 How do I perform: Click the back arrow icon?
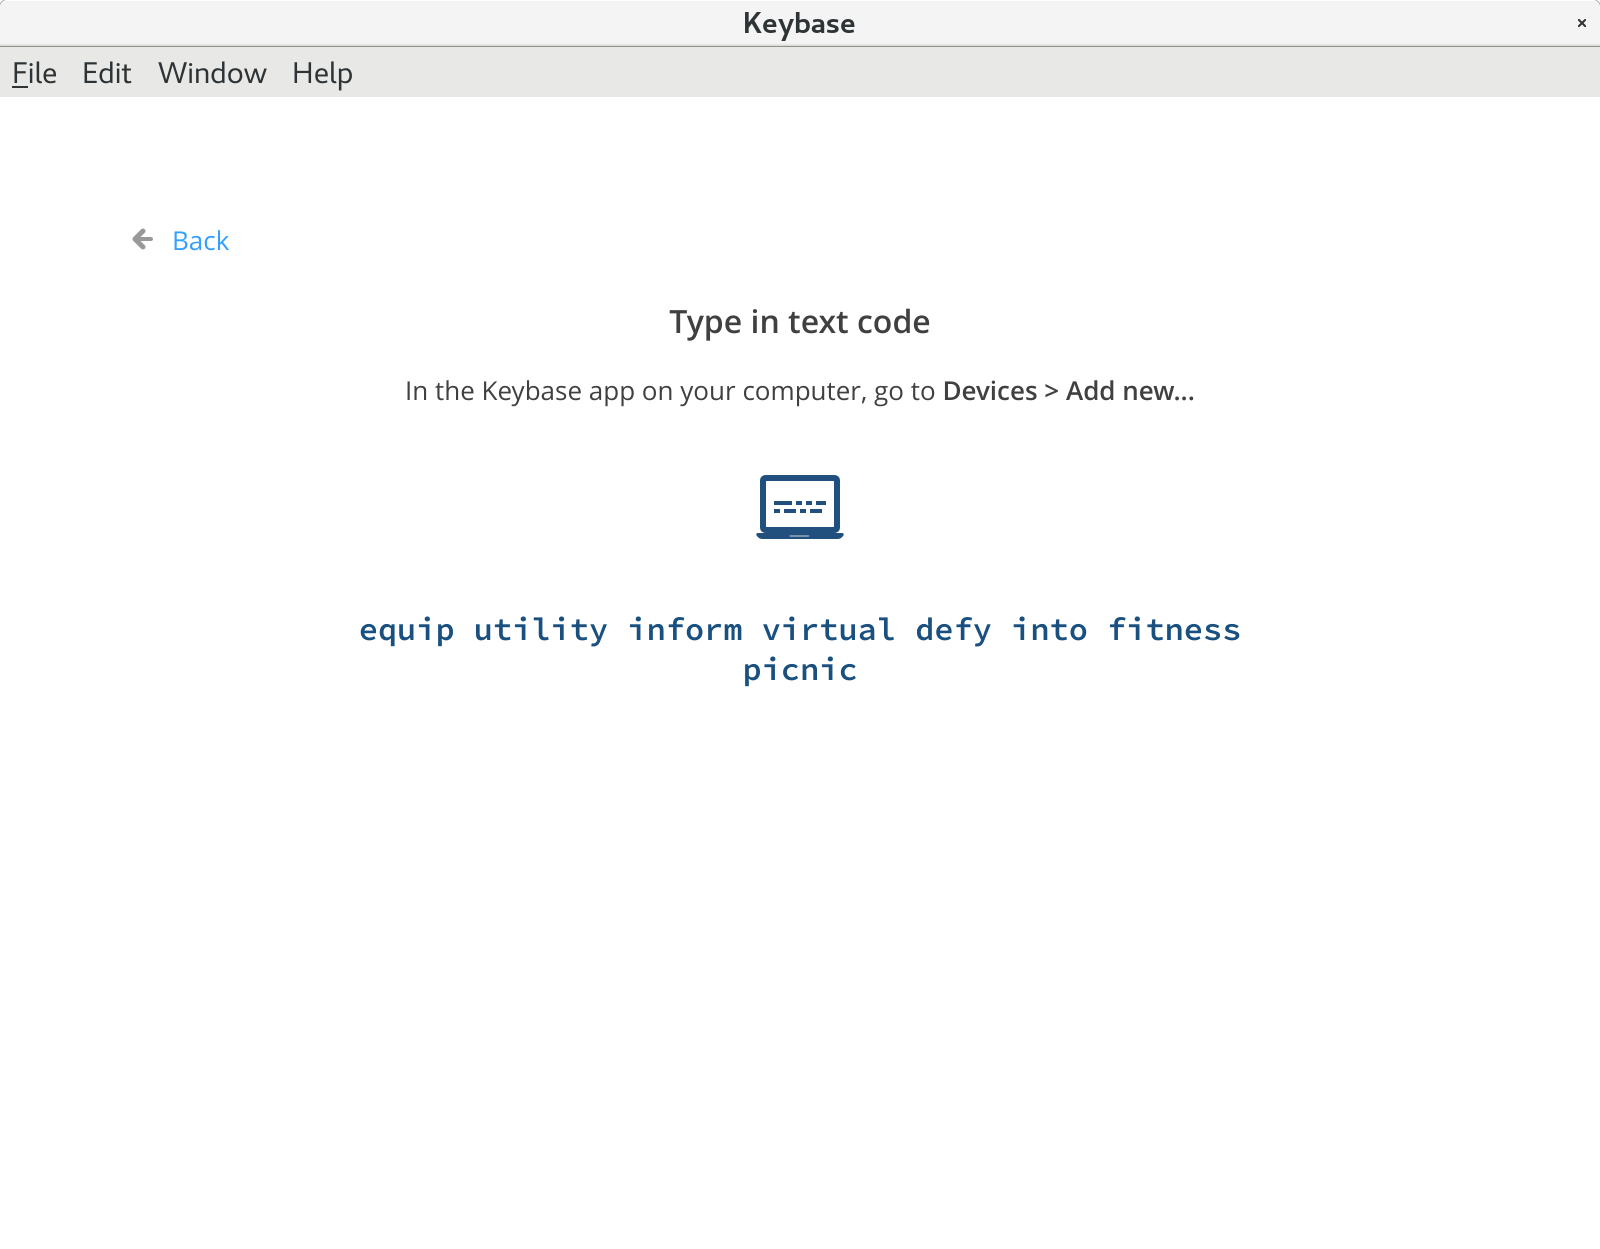pyautogui.click(x=143, y=239)
